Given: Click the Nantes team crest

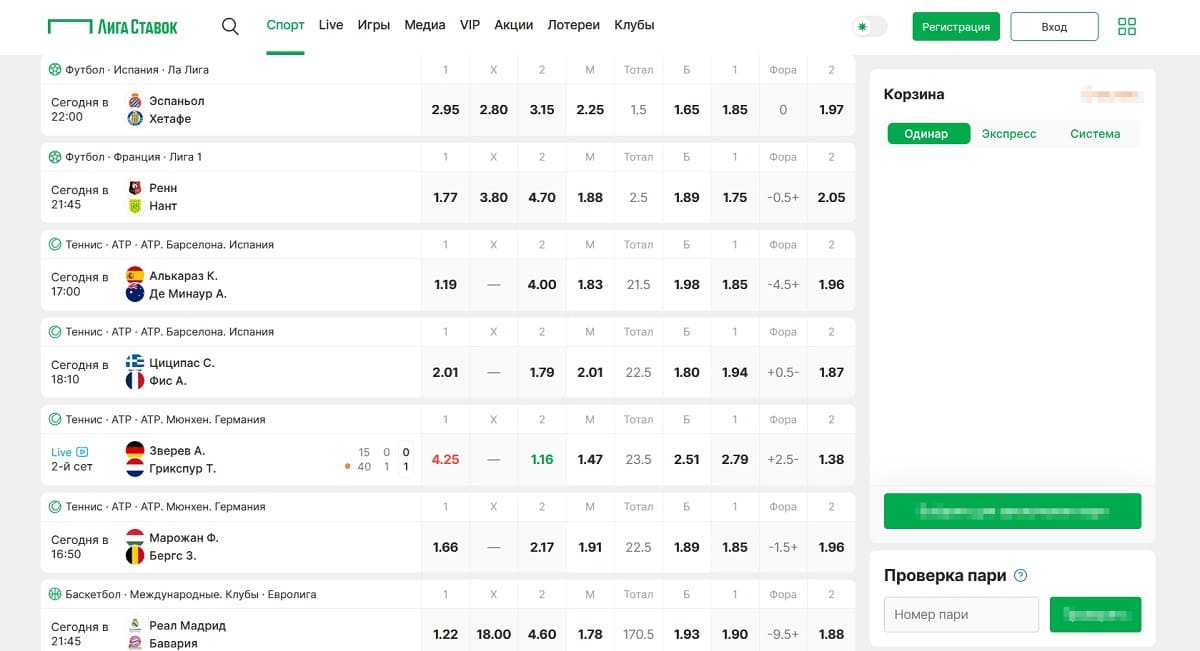Looking at the screenshot, I should (135, 206).
